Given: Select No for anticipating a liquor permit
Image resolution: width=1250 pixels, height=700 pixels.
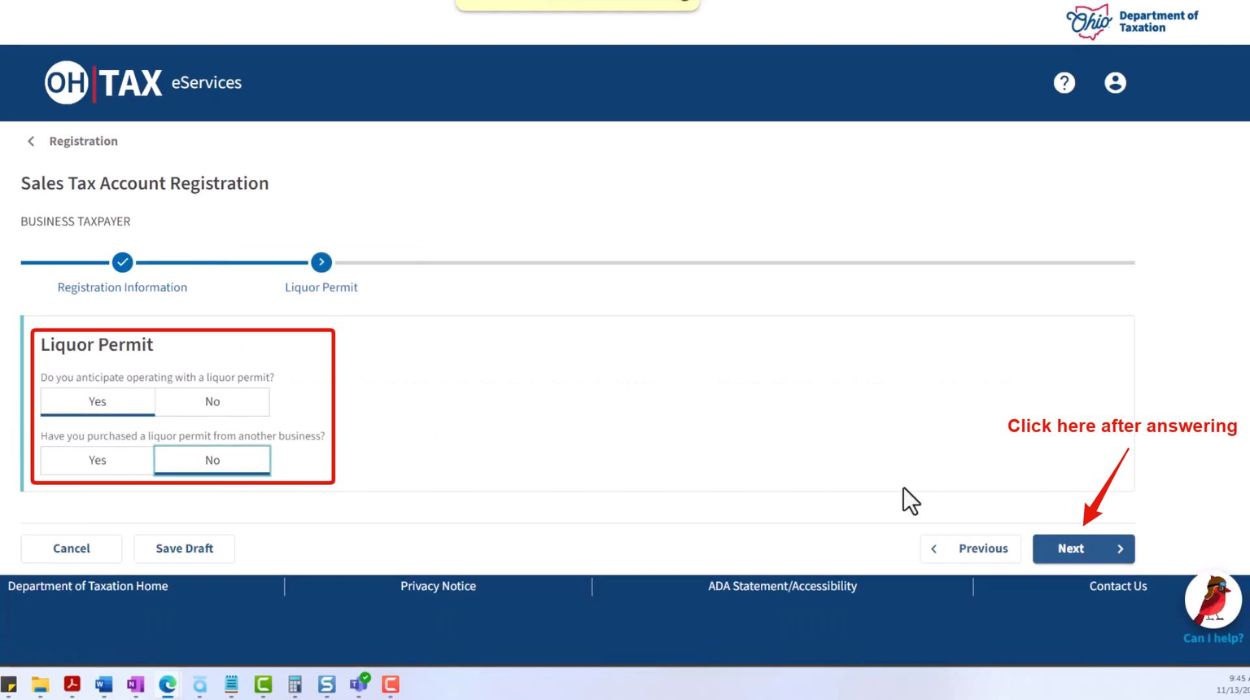Looking at the screenshot, I should pos(212,402).
